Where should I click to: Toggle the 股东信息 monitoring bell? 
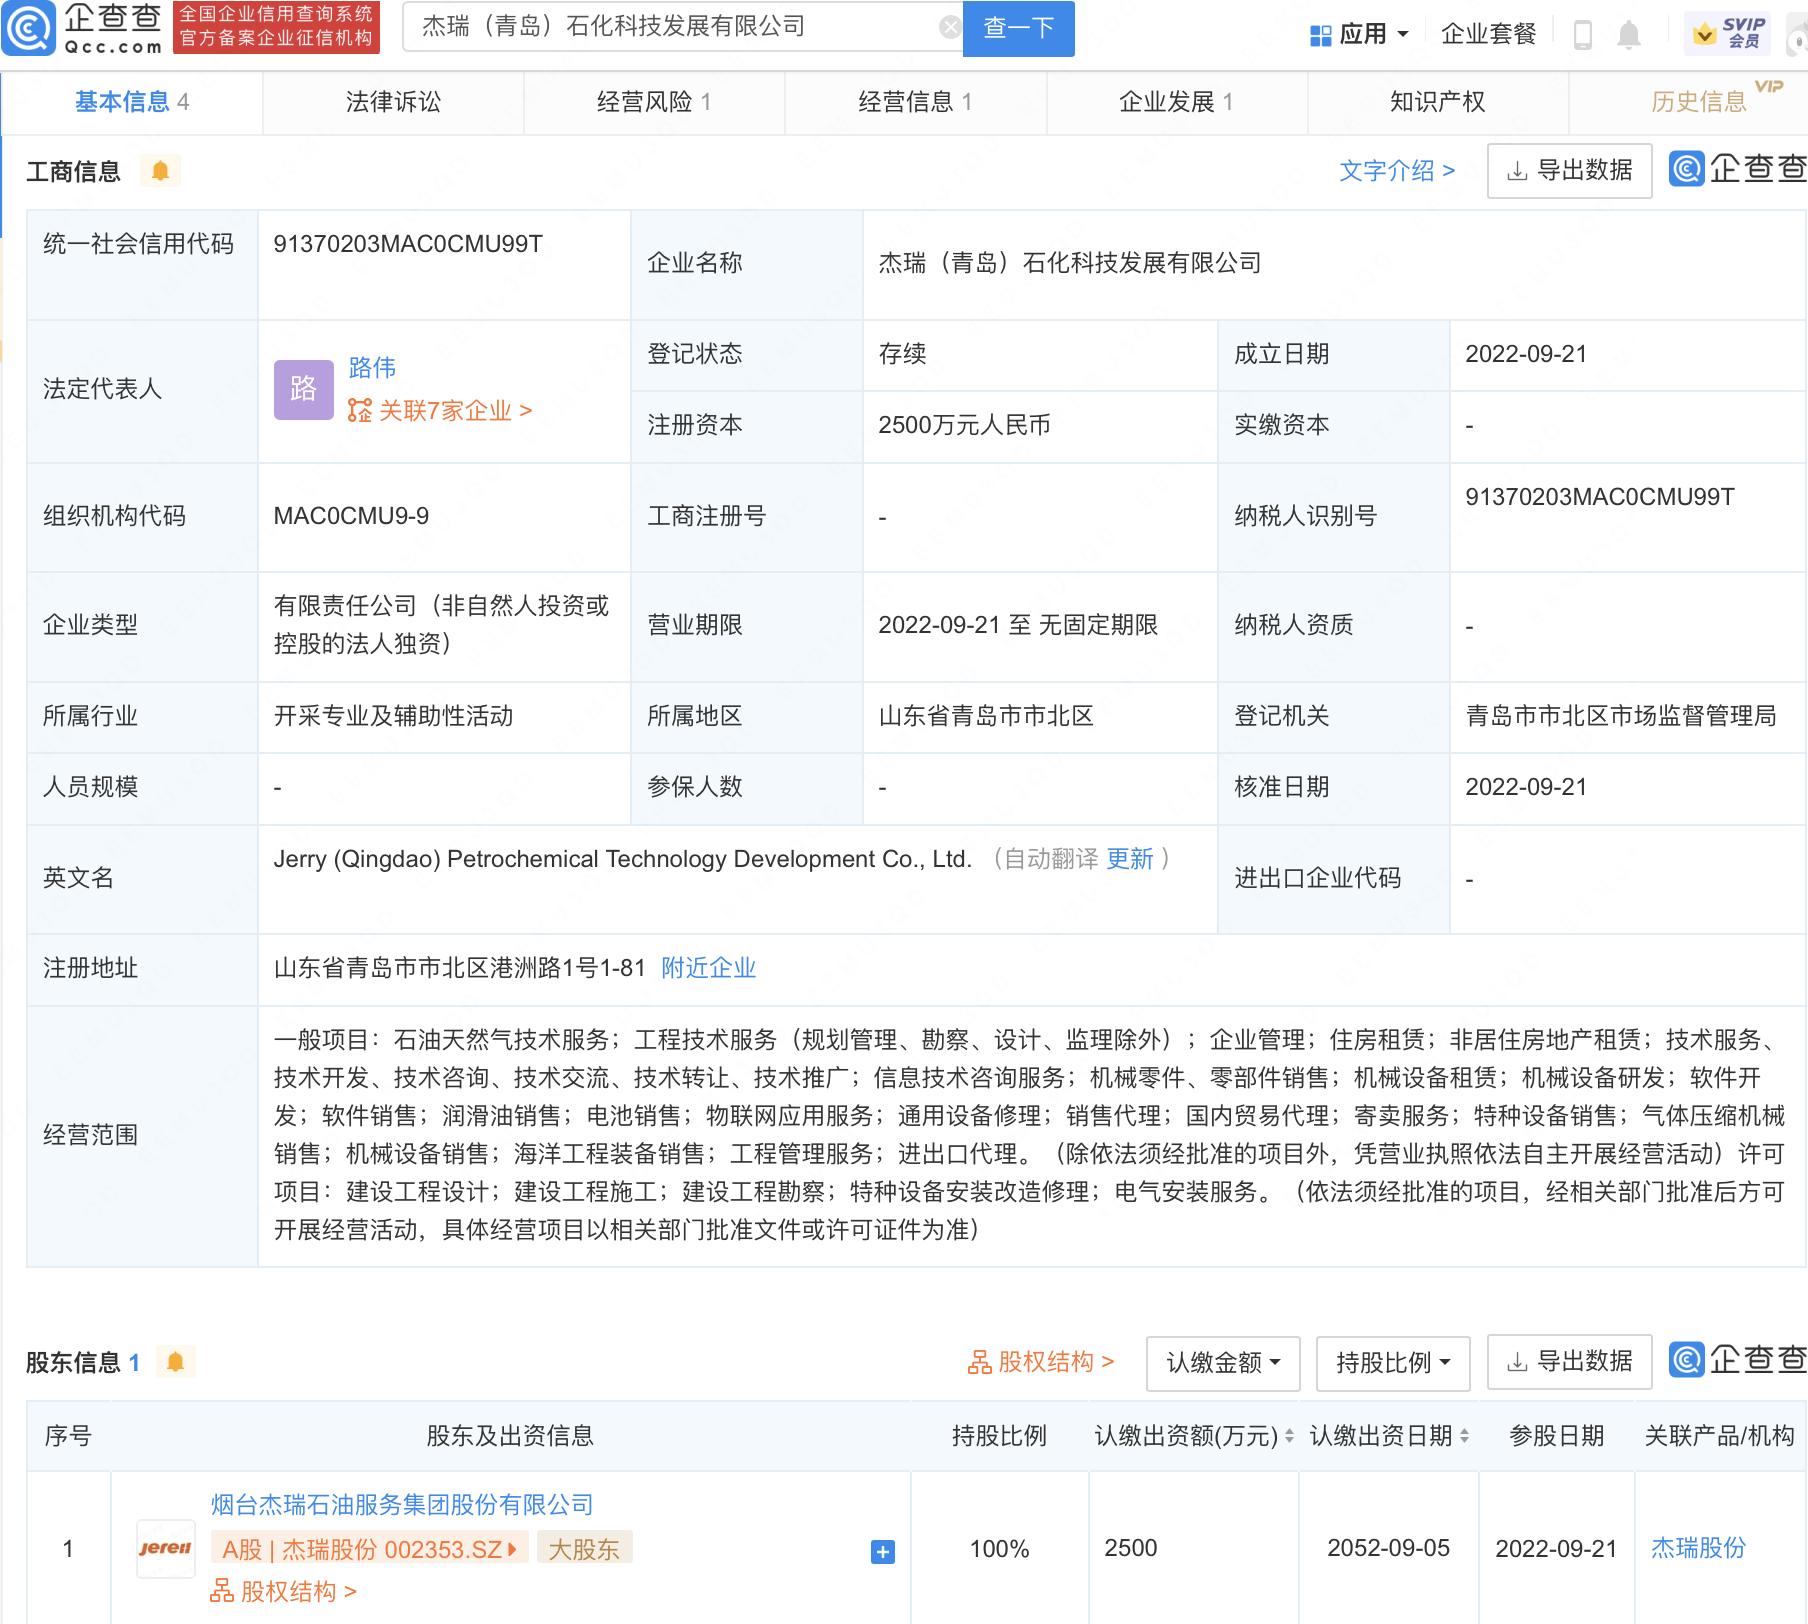(175, 1361)
